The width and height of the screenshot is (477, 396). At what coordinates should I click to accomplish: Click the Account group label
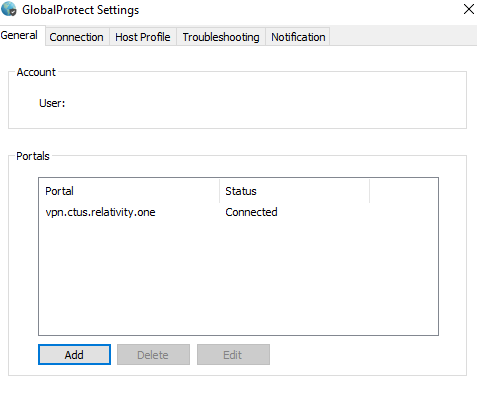click(x=36, y=72)
